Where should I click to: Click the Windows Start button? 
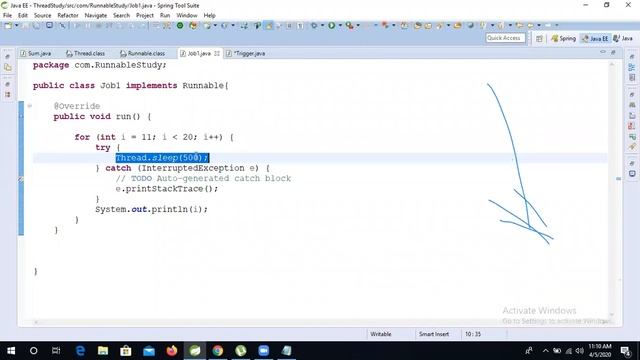(x=11, y=351)
